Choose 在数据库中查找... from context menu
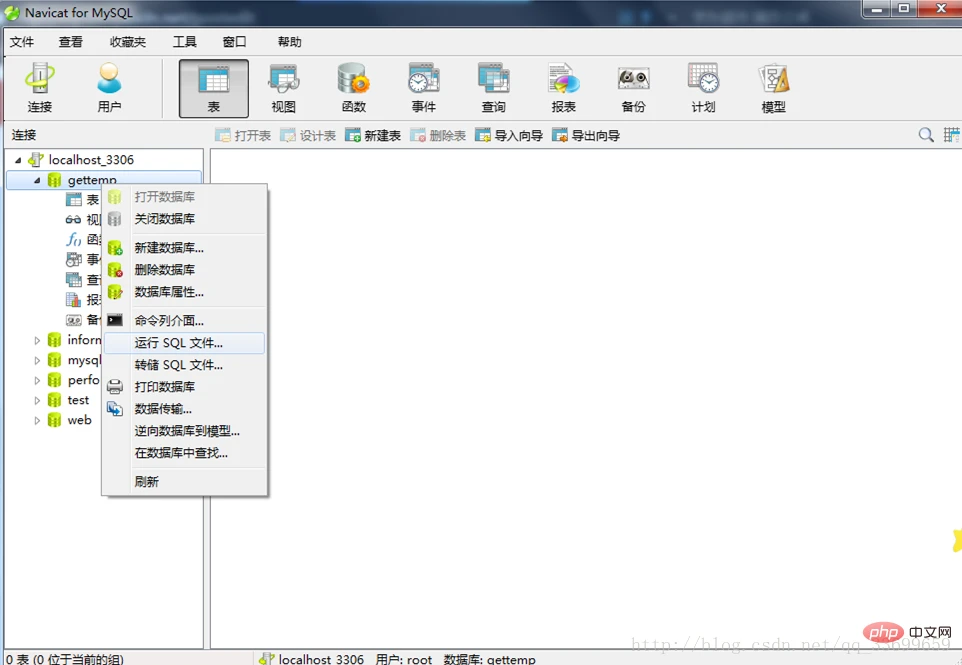This screenshot has height=665, width=962. coord(184,453)
